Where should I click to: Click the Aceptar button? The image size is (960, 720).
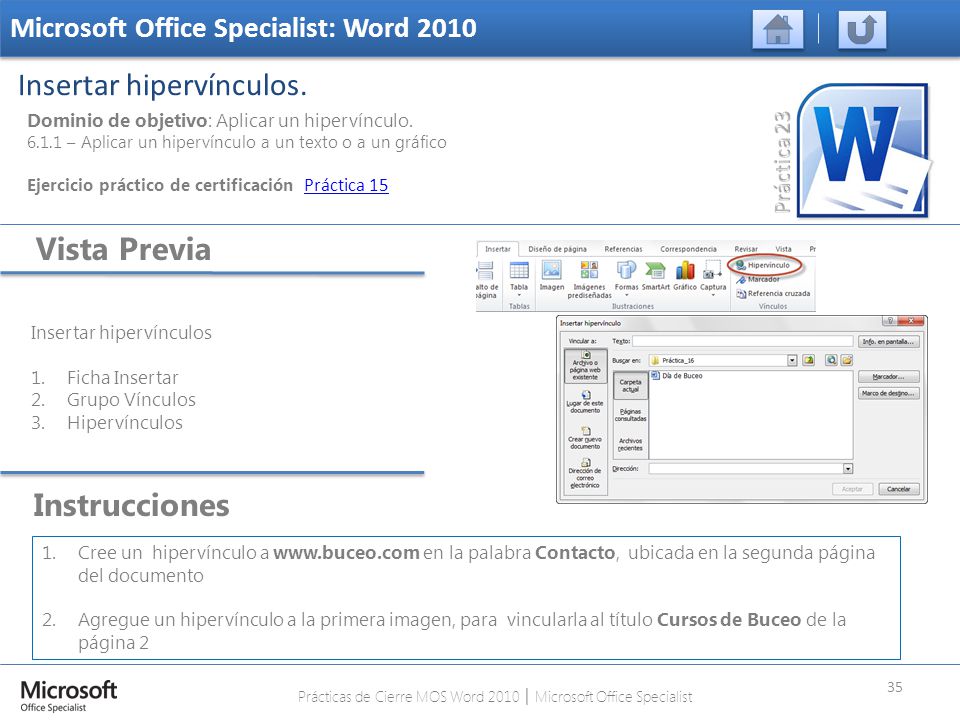pos(852,489)
